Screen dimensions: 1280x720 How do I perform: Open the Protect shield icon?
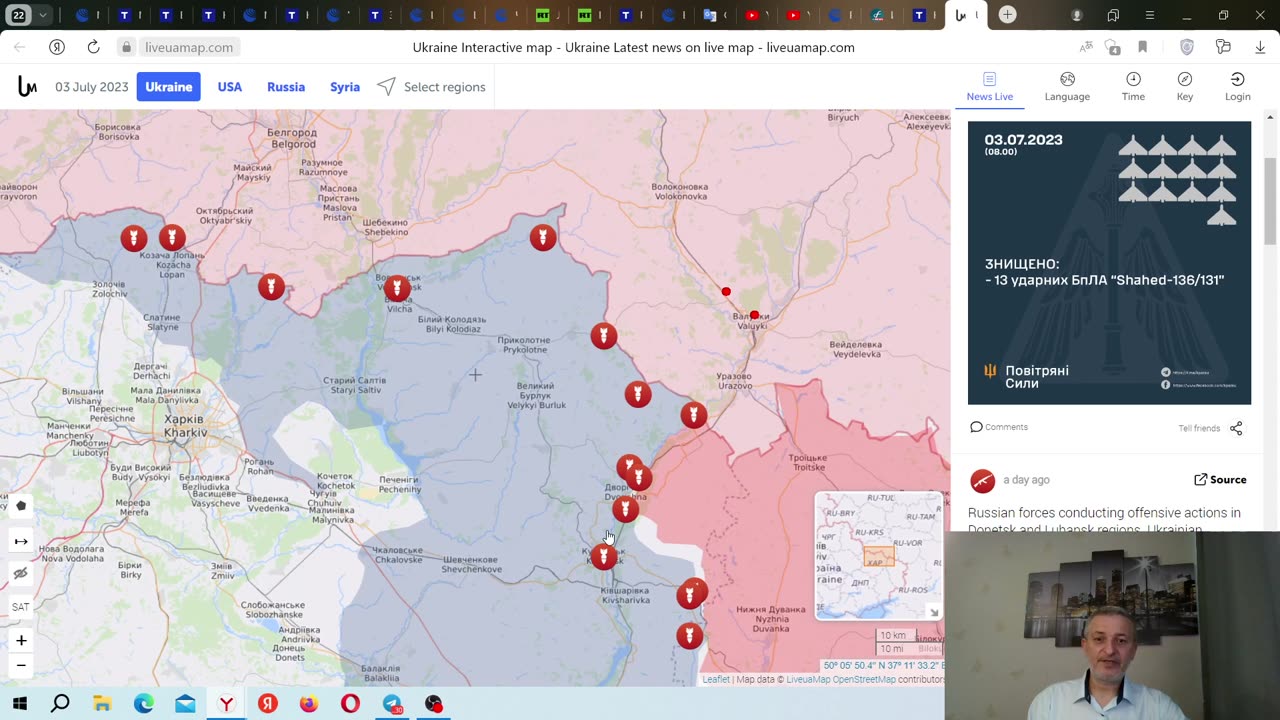tap(1187, 47)
